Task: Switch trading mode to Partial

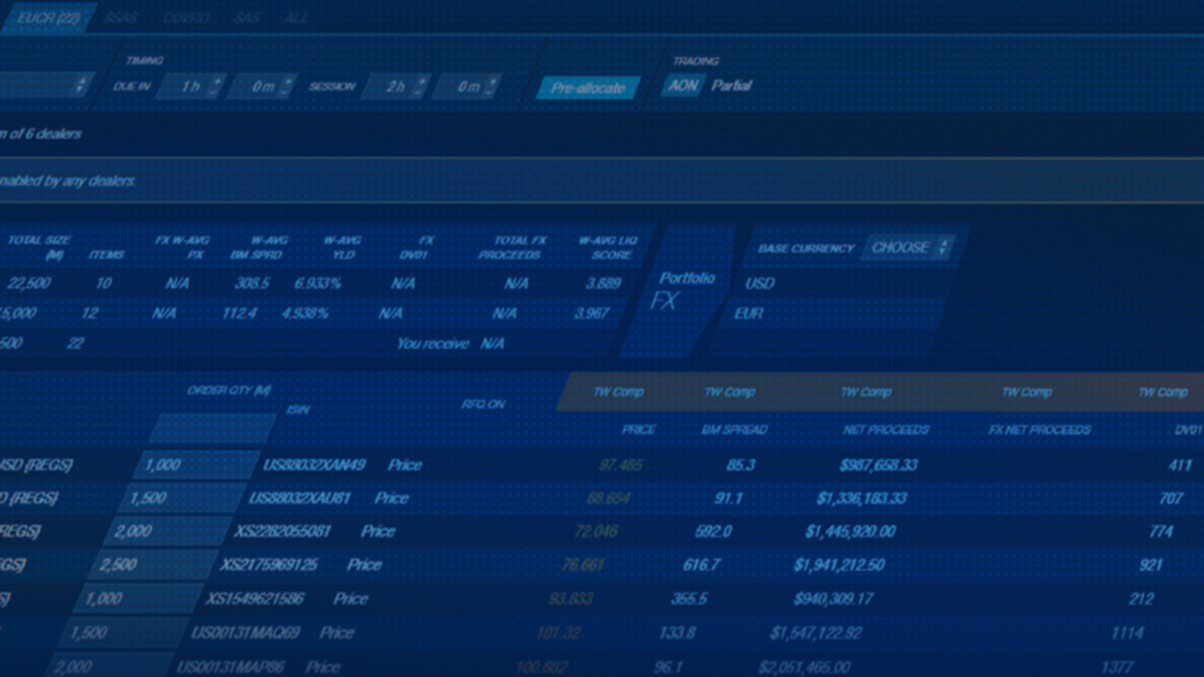Action: (x=732, y=86)
